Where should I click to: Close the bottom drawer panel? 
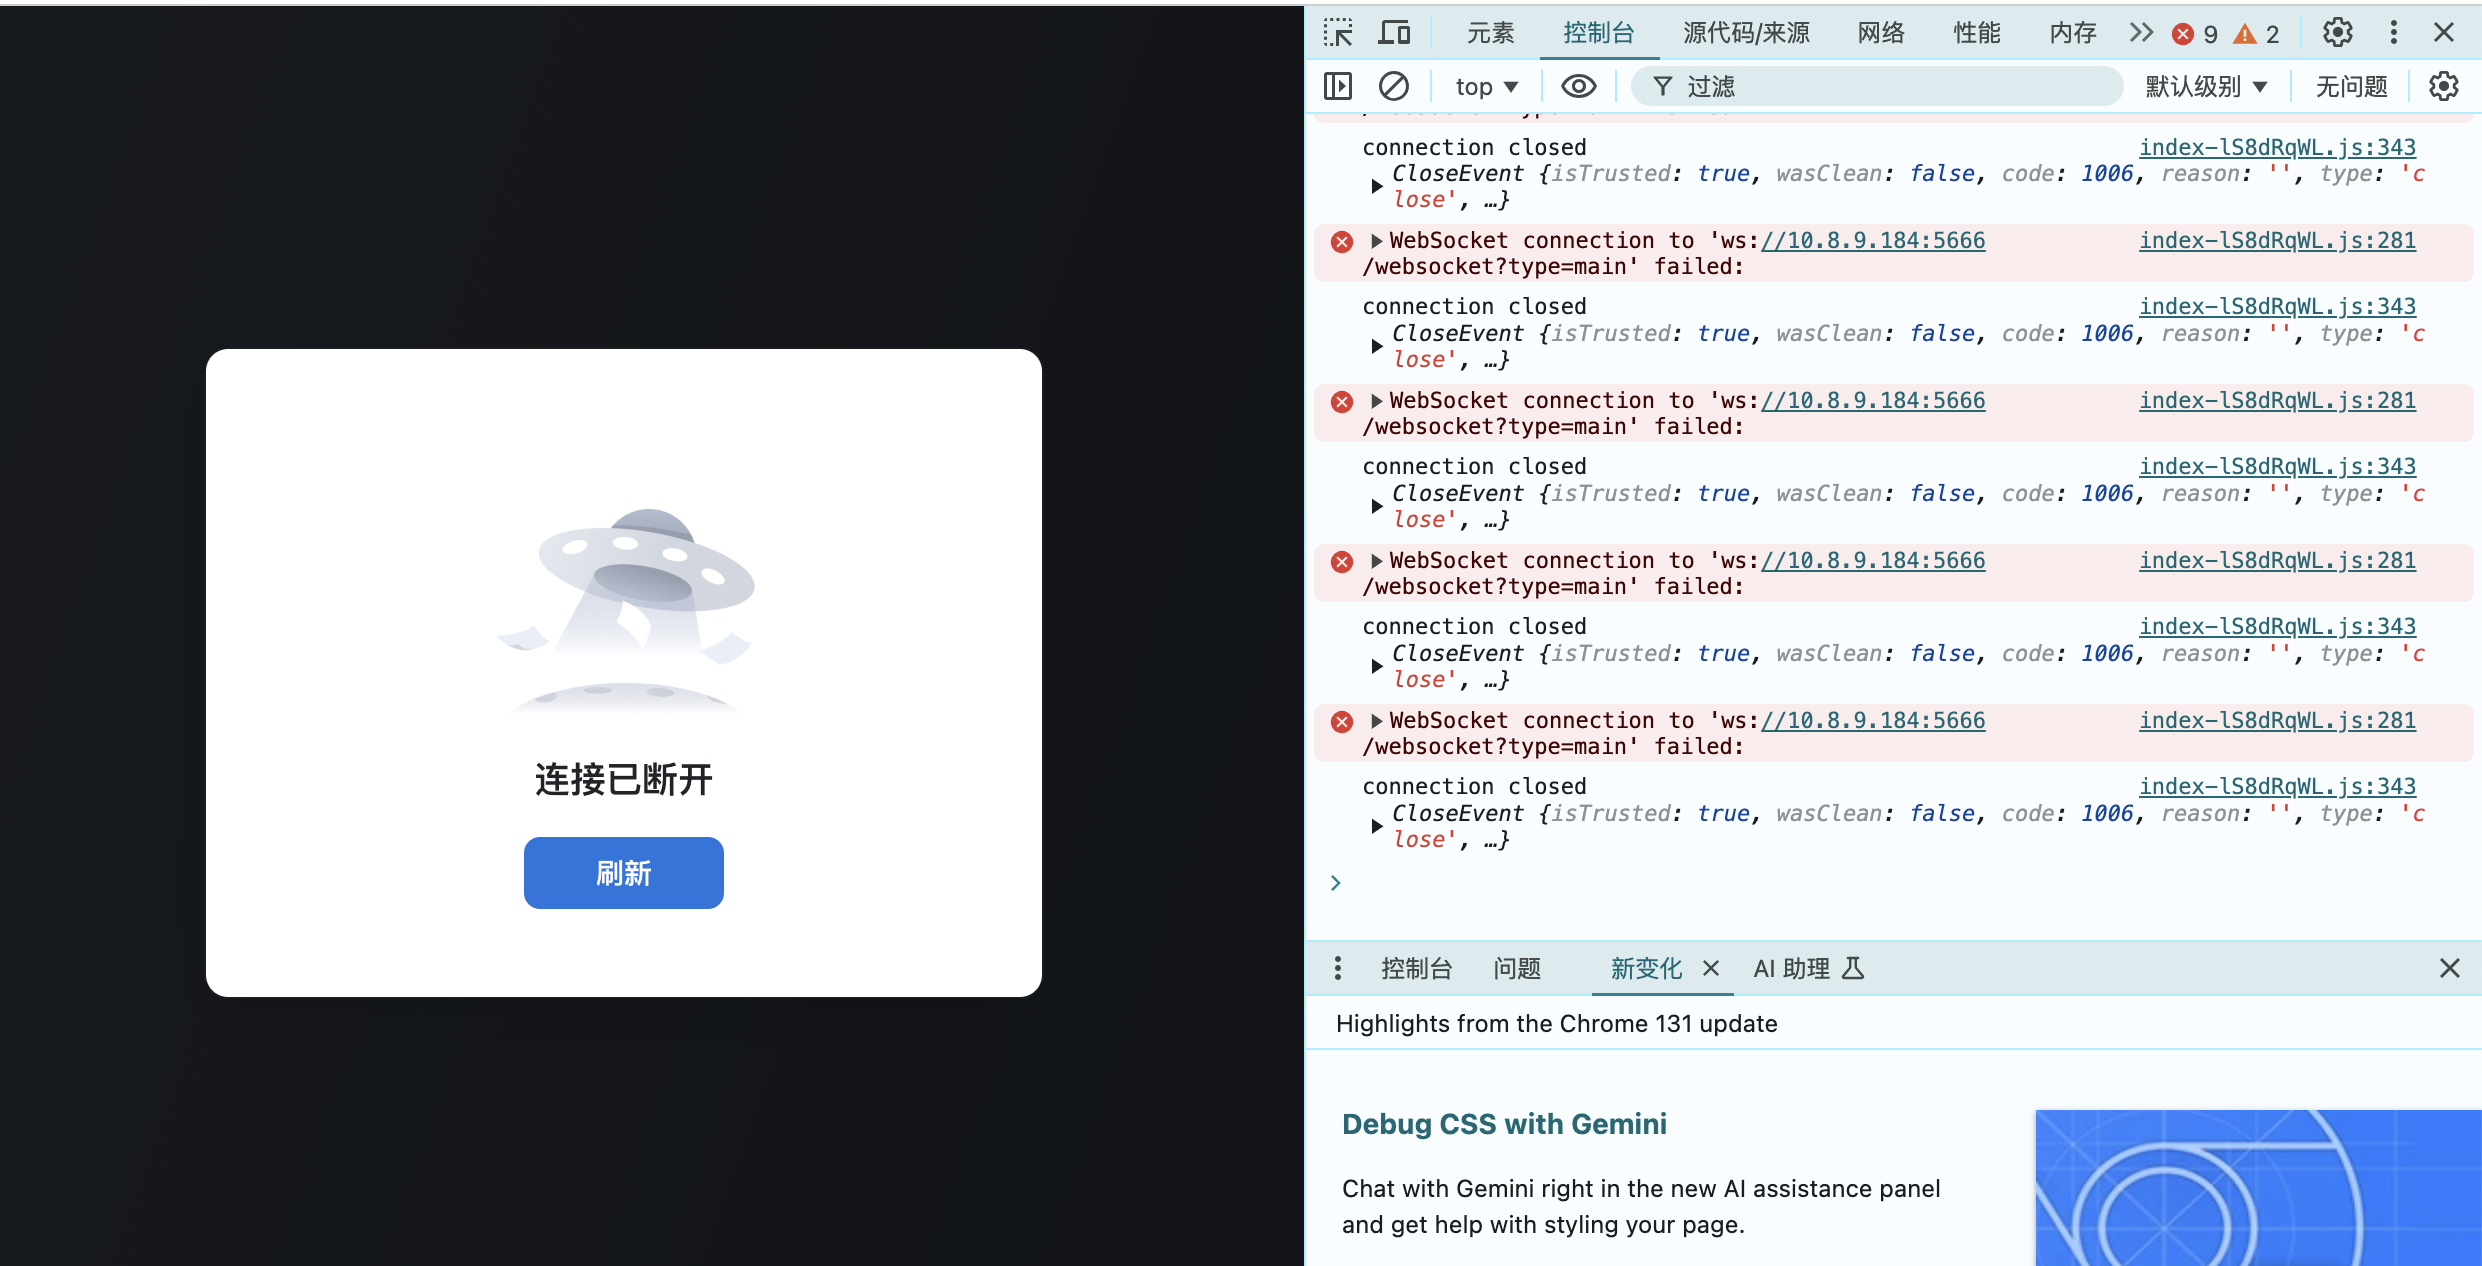click(x=2450, y=968)
